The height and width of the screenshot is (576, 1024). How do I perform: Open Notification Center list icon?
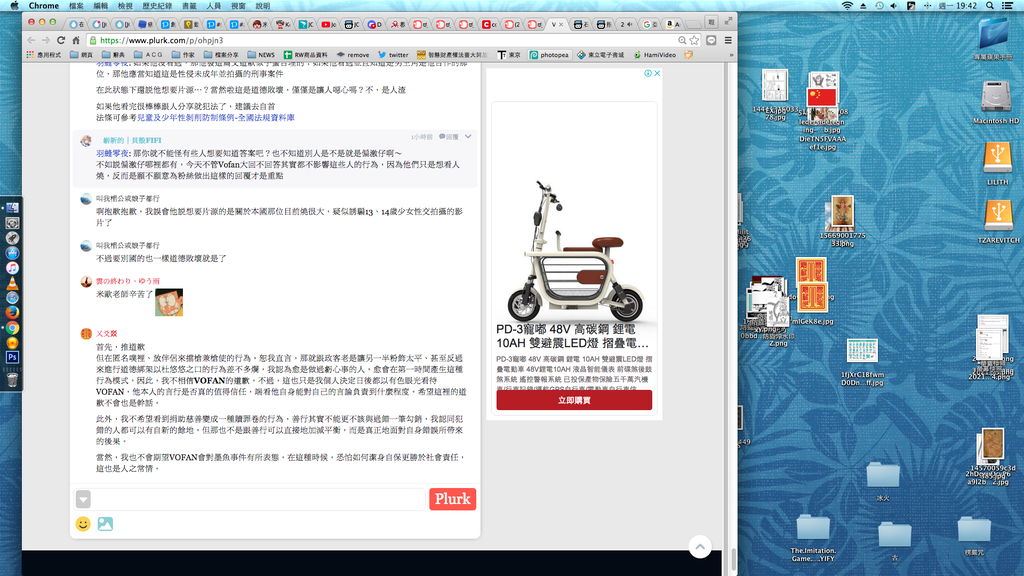coord(1008,6)
